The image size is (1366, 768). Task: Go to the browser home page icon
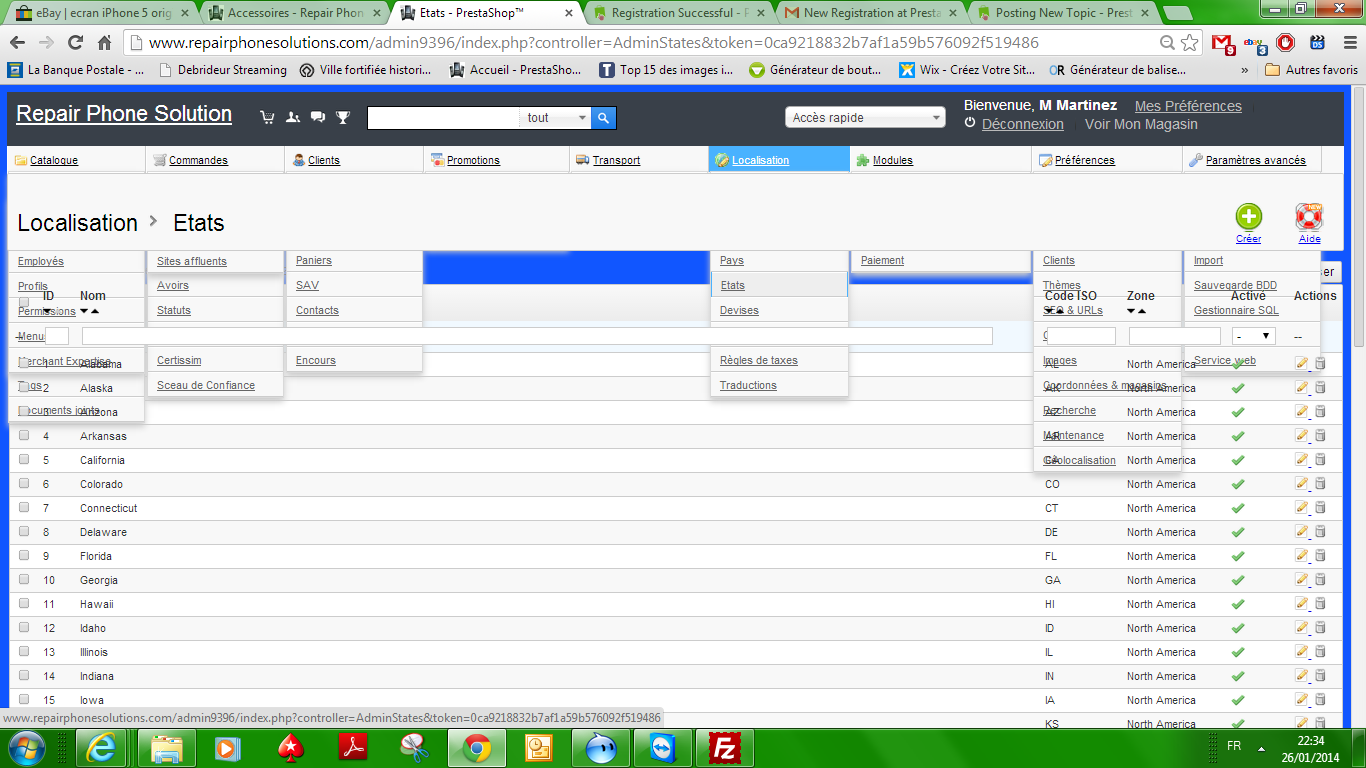click(x=104, y=43)
